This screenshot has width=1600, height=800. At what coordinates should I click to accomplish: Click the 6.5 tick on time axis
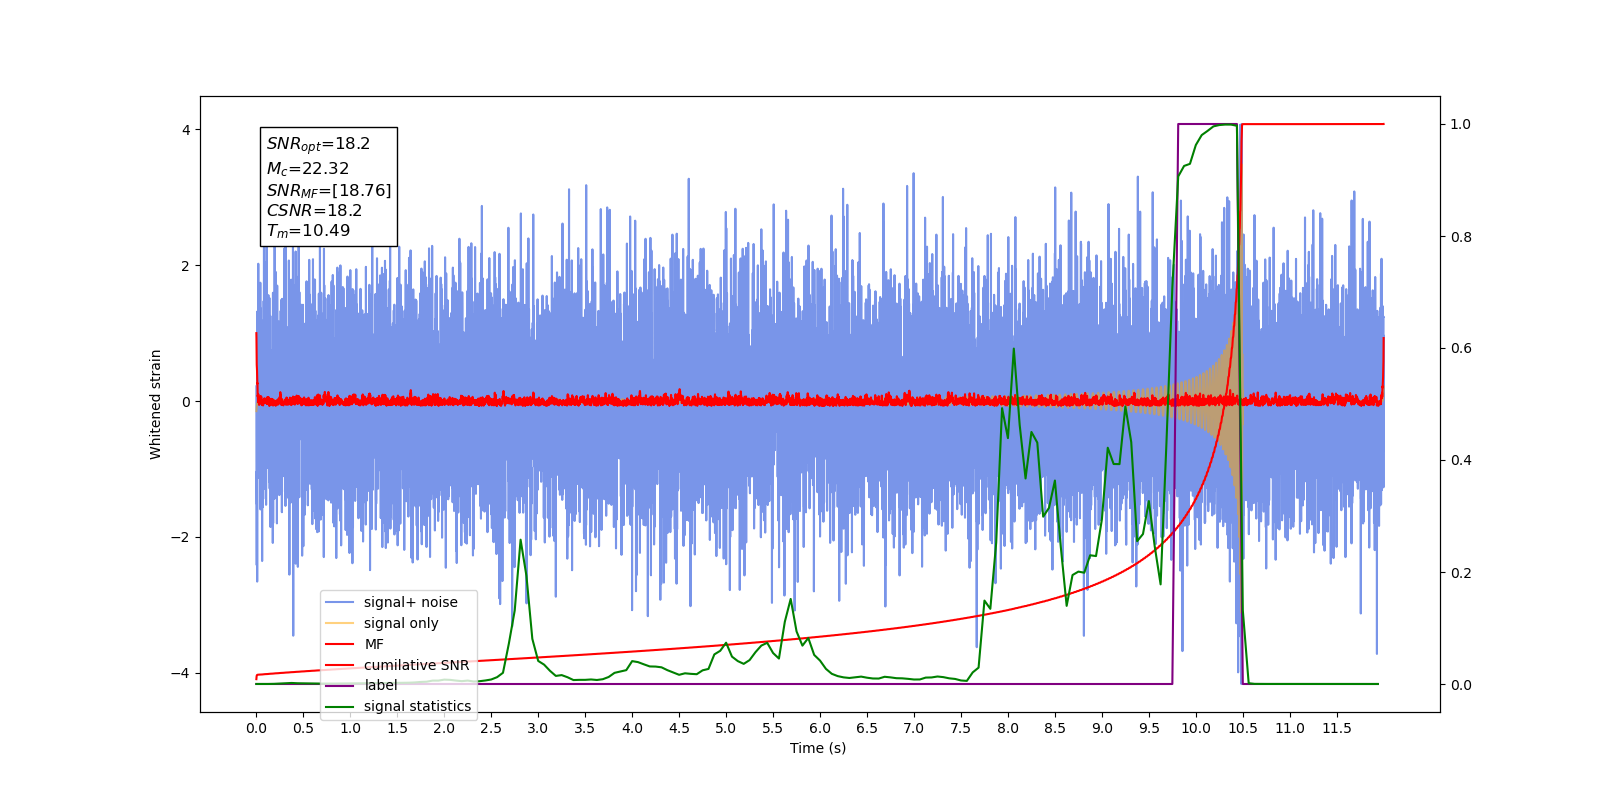[867, 728]
